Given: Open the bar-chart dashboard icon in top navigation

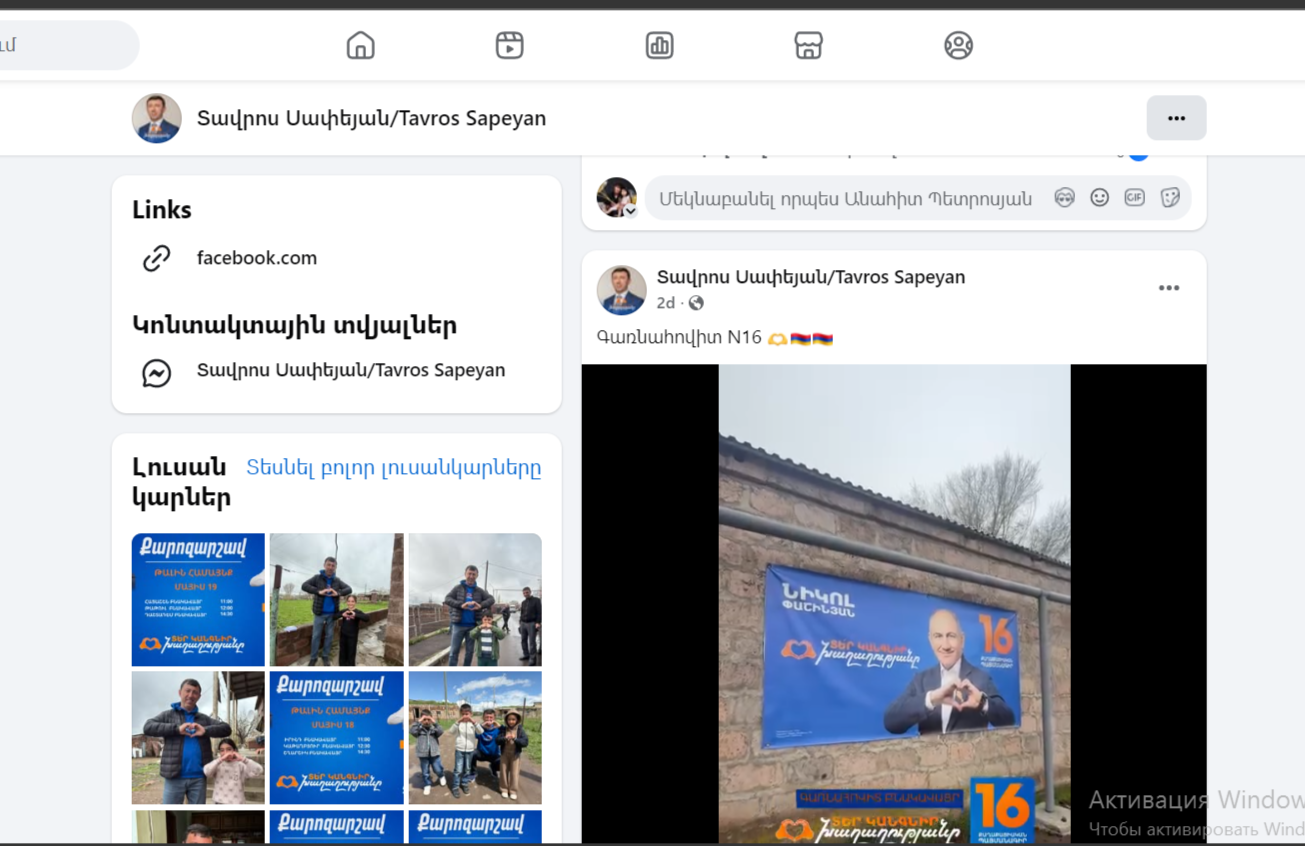Looking at the screenshot, I should 659,45.
